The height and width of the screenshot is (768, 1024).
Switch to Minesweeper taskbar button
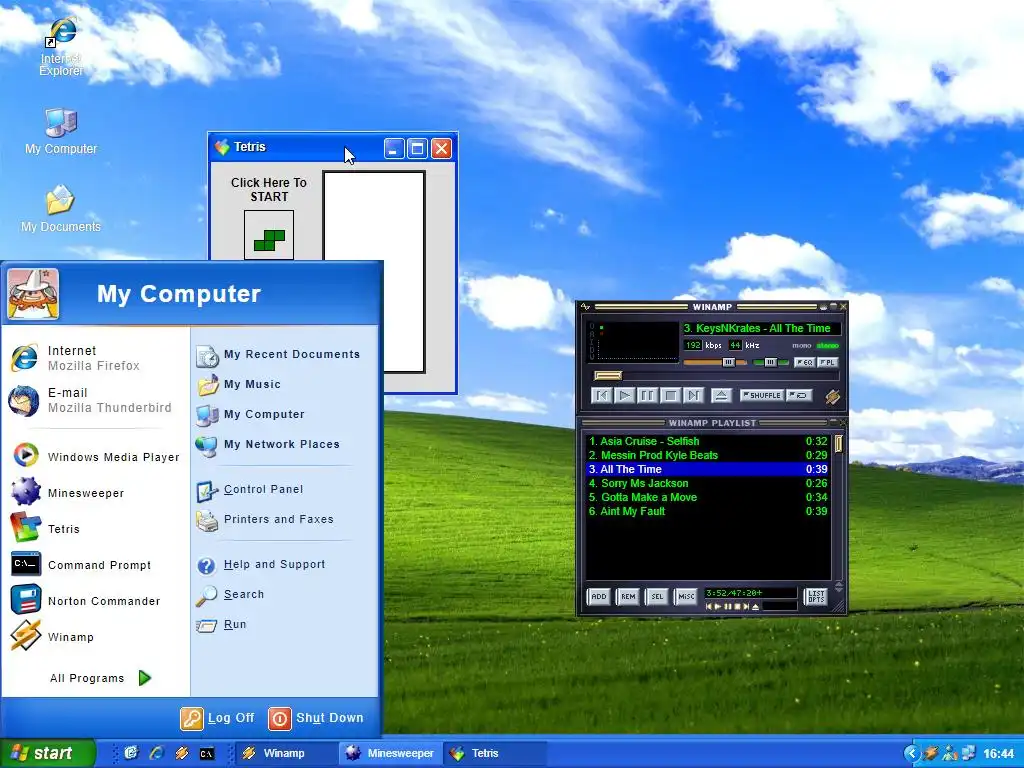click(391, 753)
